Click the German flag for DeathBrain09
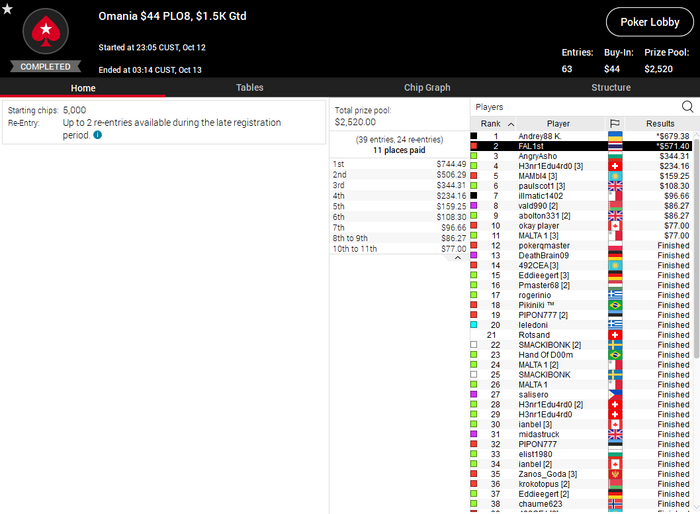Viewport: 700px width, 514px height. point(615,255)
